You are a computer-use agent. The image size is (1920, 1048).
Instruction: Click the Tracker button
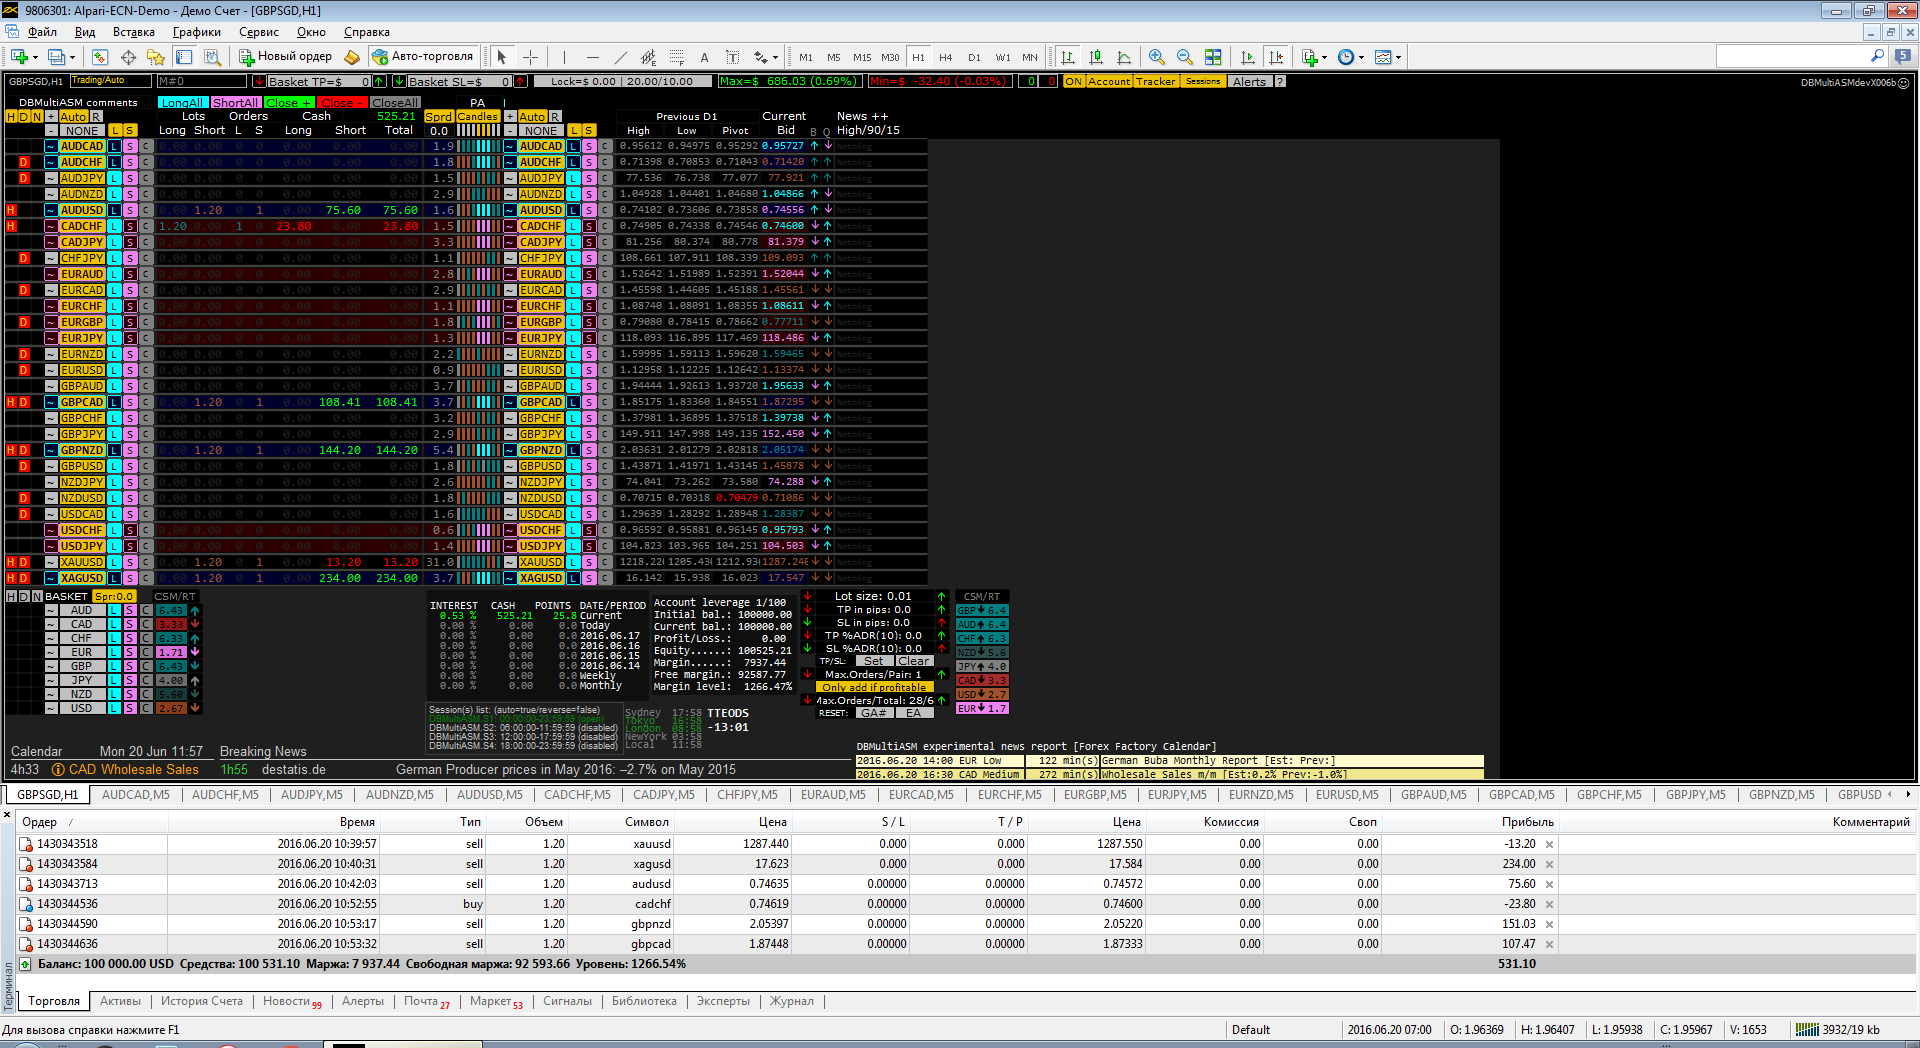(x=1156, y=81)
